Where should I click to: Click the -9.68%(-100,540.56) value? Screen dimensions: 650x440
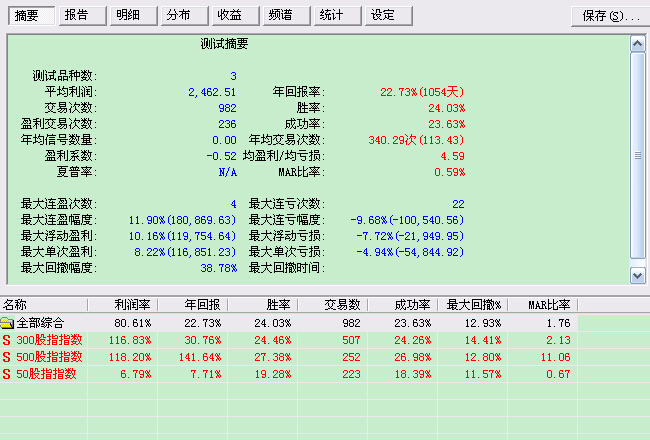tap(407, 220)
